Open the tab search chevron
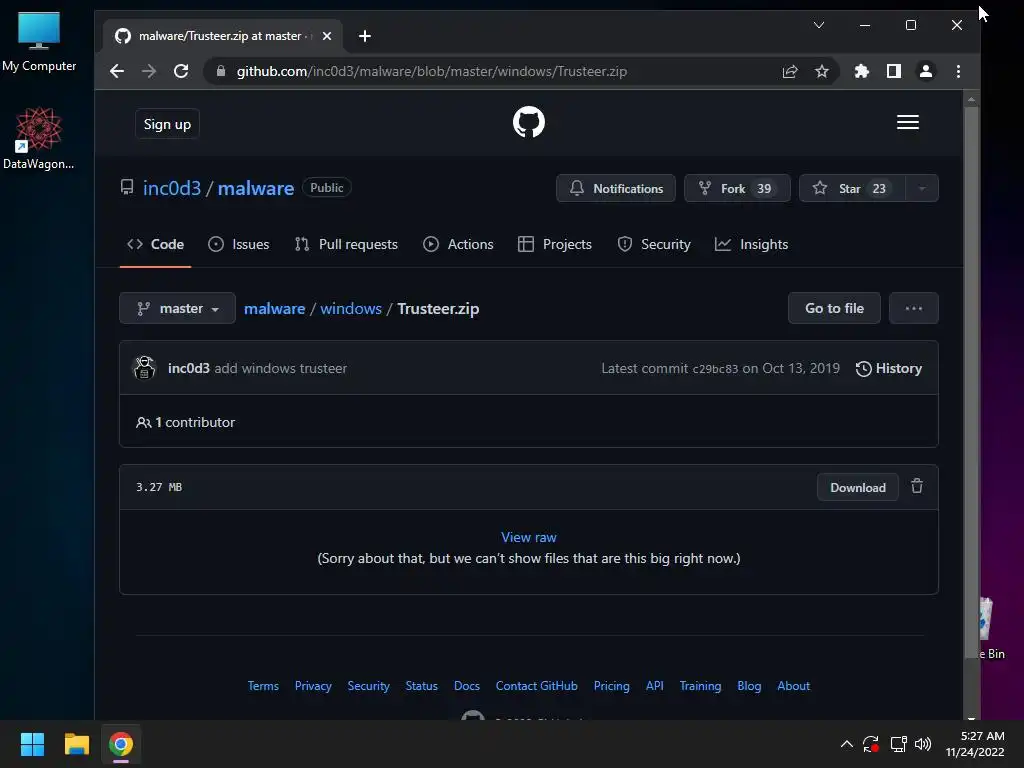 tap(819, 25)
